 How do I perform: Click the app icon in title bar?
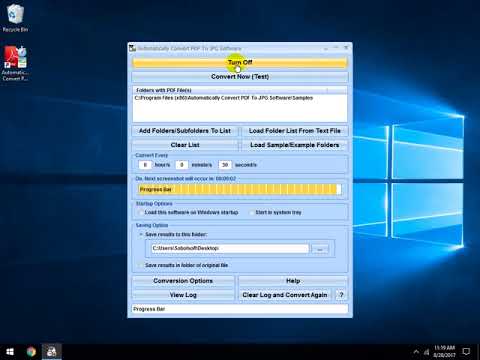(133, 48)
